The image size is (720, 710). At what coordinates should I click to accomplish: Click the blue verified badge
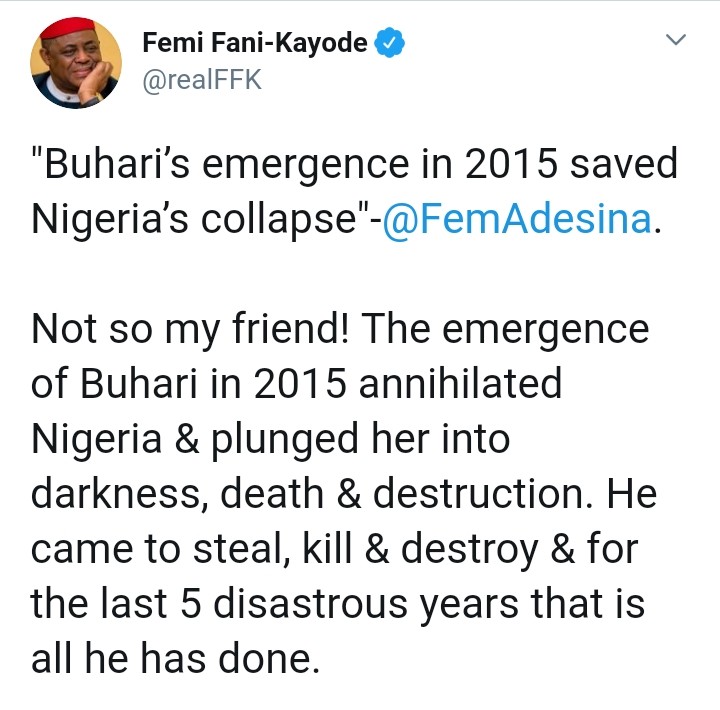click(x=388, y=43)
